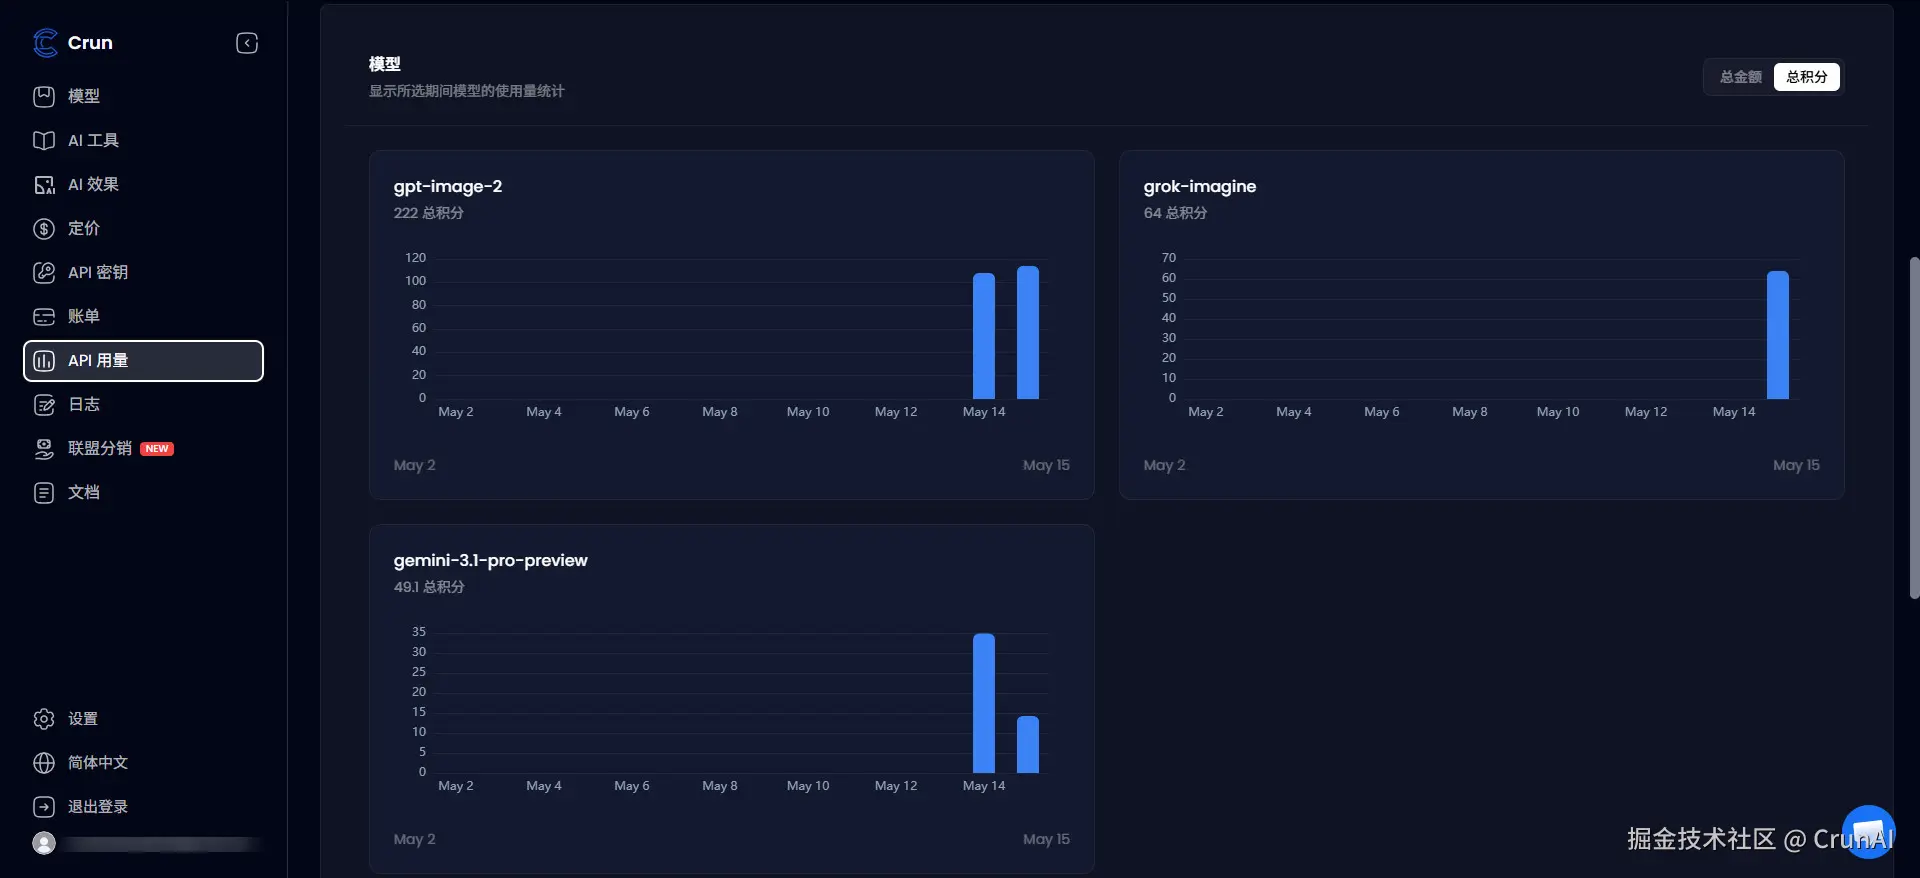Click the API 用量 chart icon

[x=44, y=360]
